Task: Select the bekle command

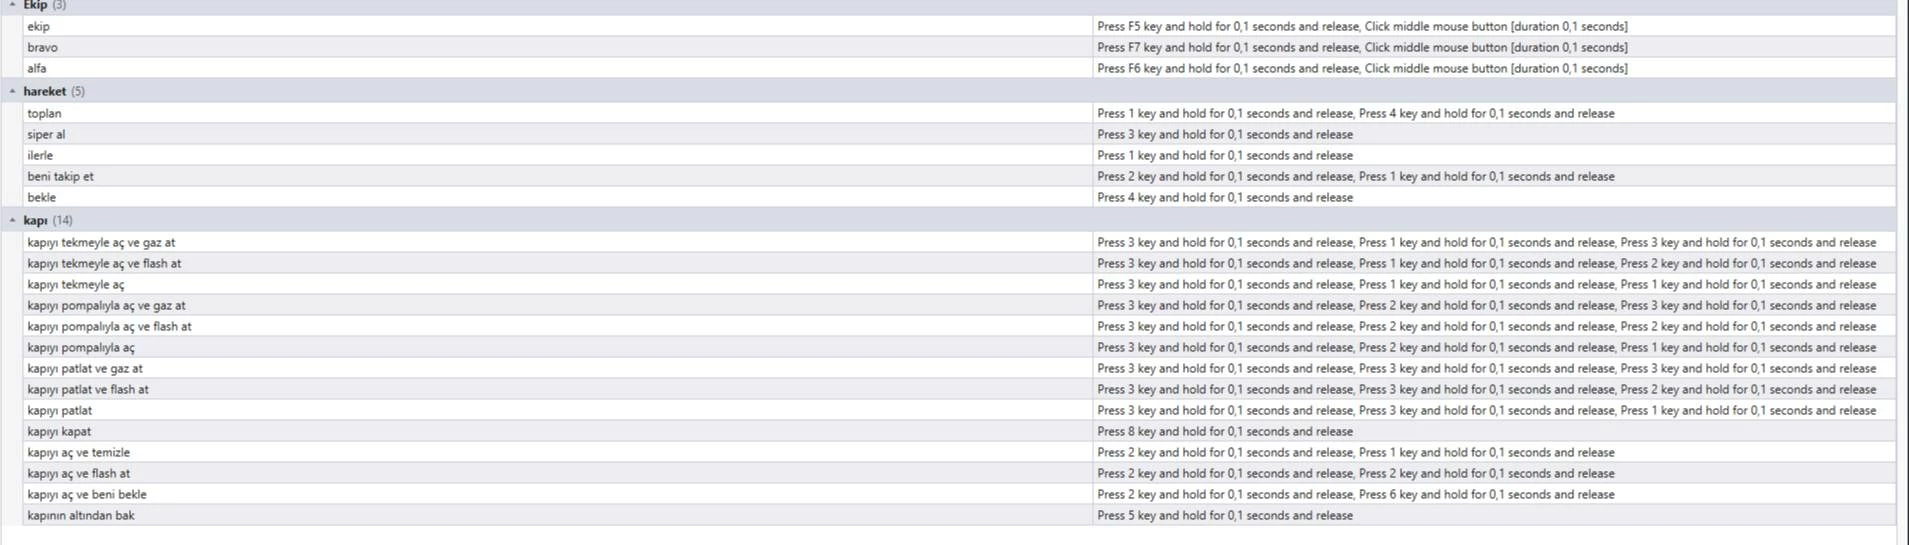Action: pos(42,197)
